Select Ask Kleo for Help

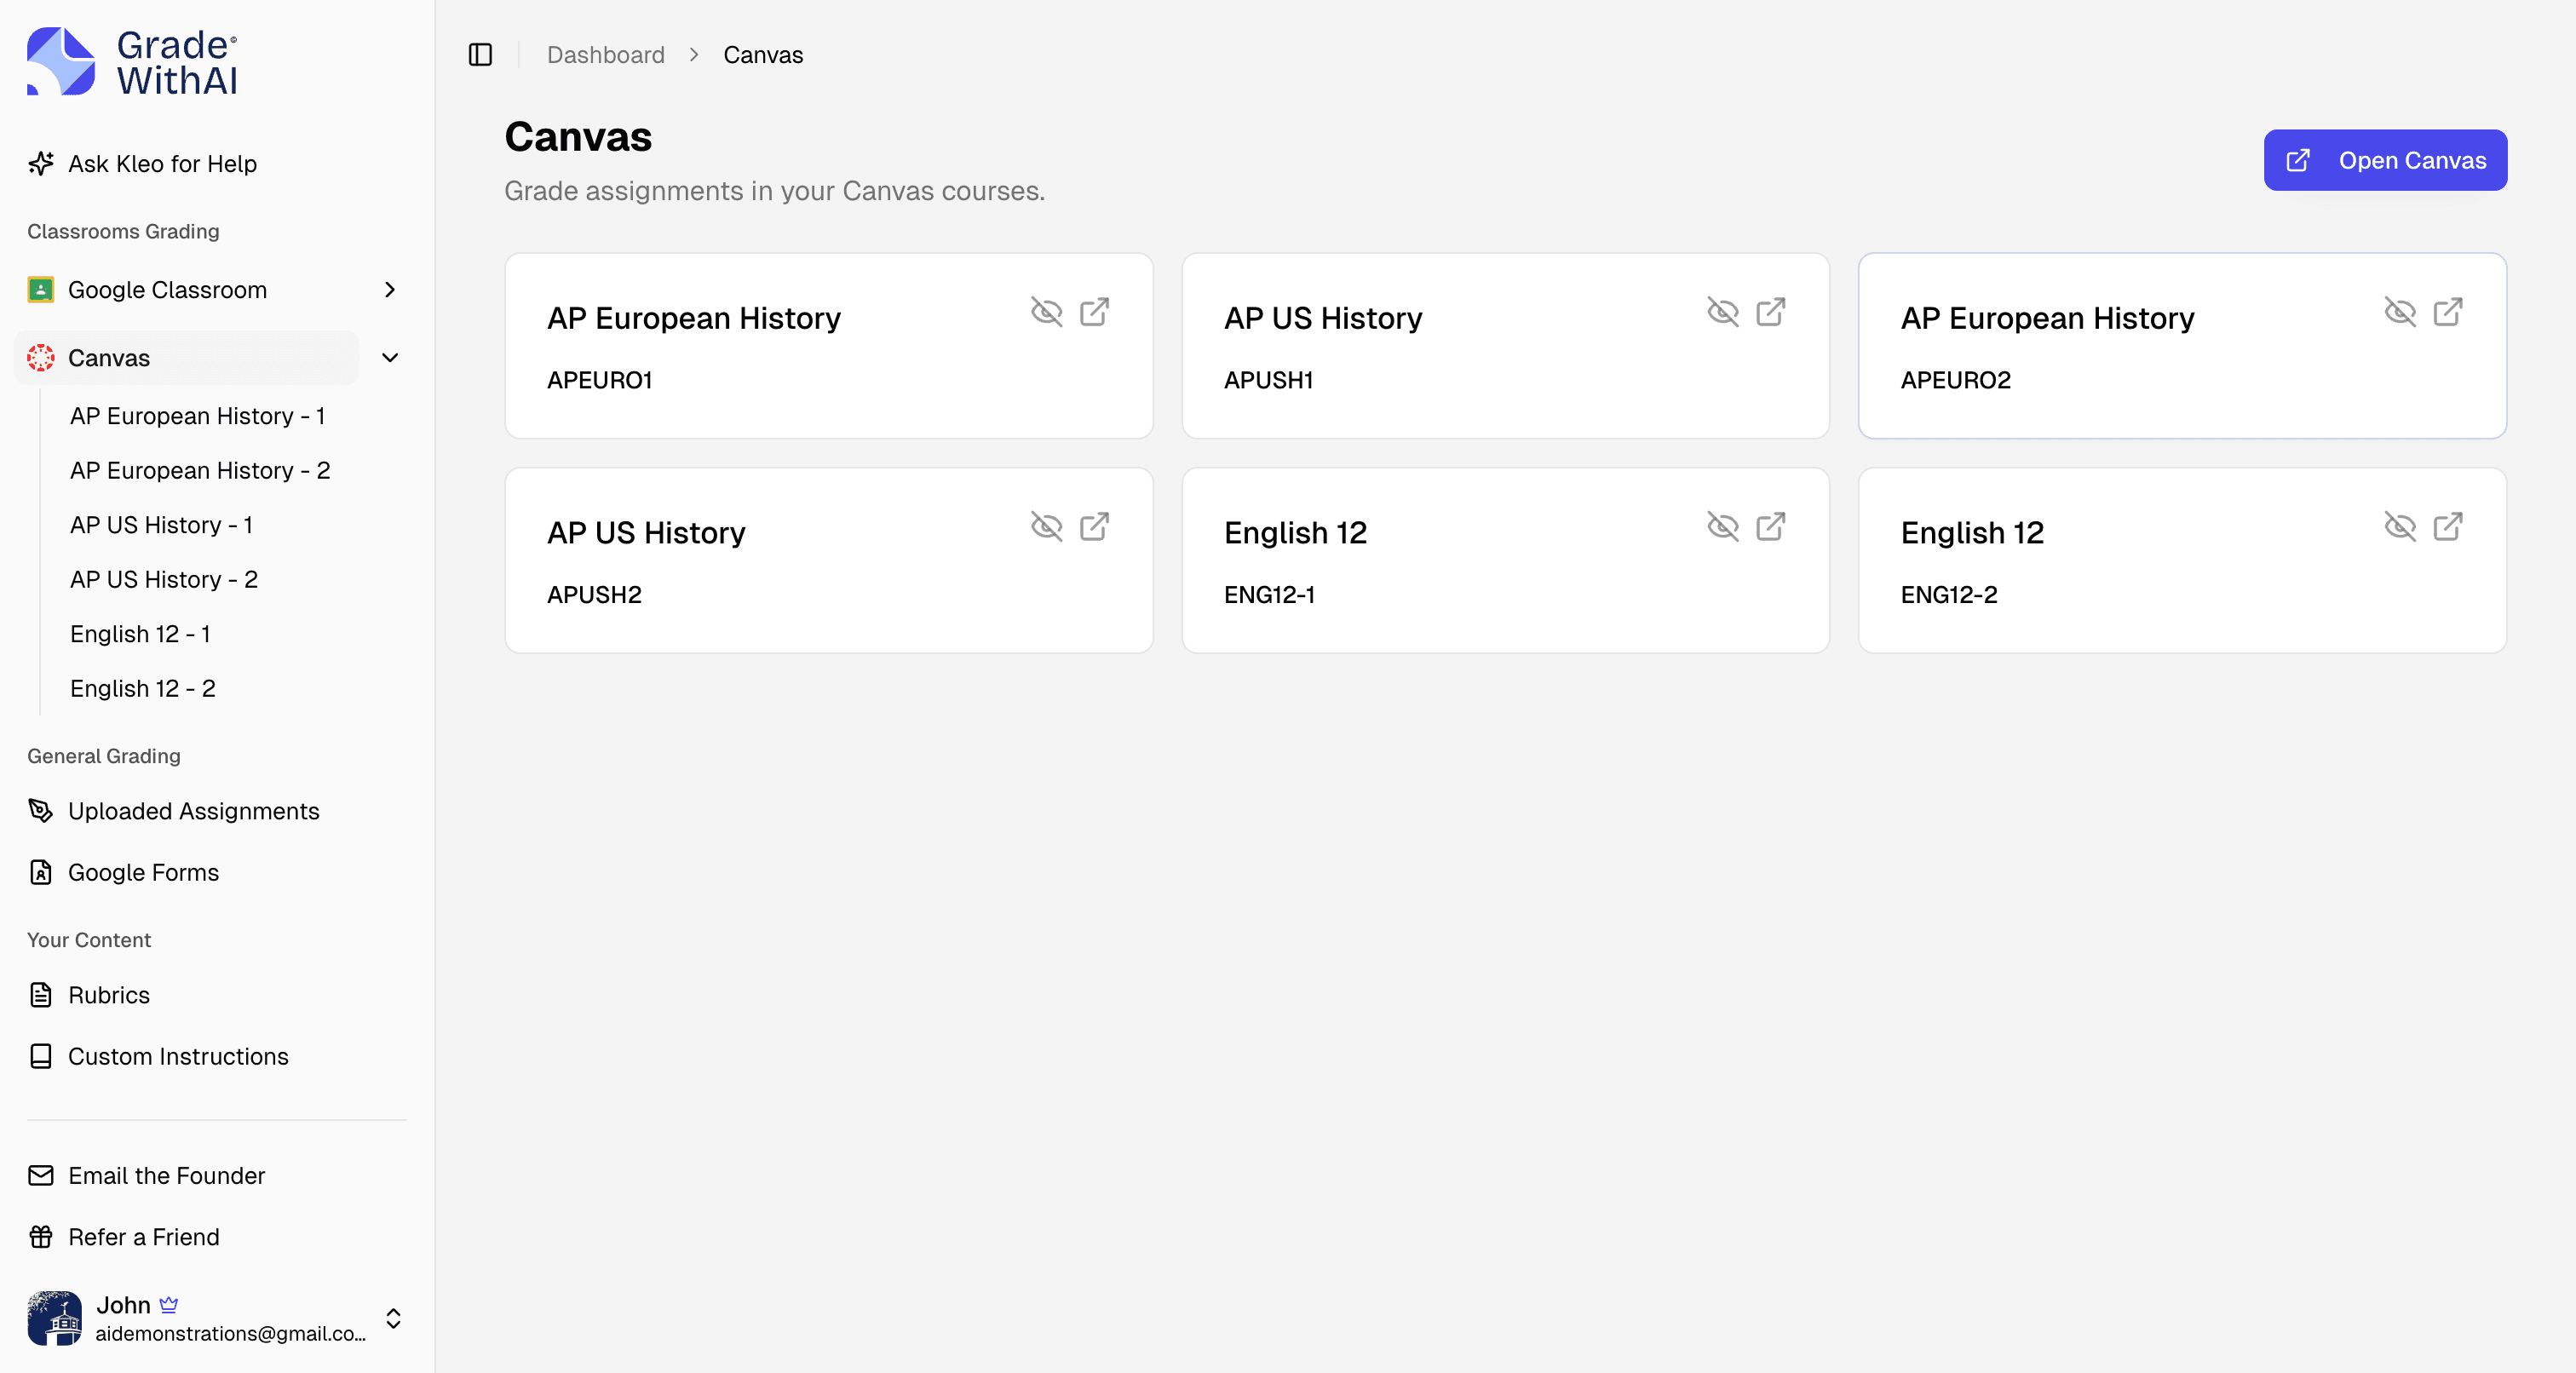pos(162,163)
